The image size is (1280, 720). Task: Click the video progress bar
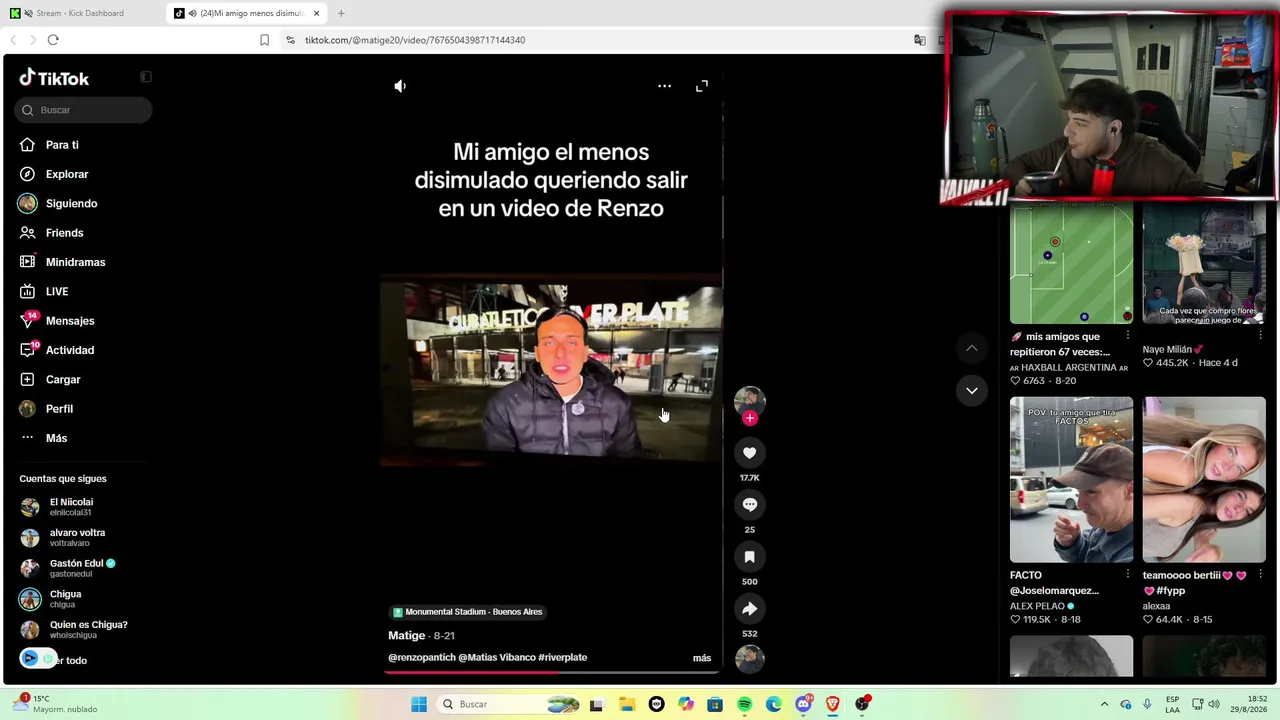coord(551,672)
